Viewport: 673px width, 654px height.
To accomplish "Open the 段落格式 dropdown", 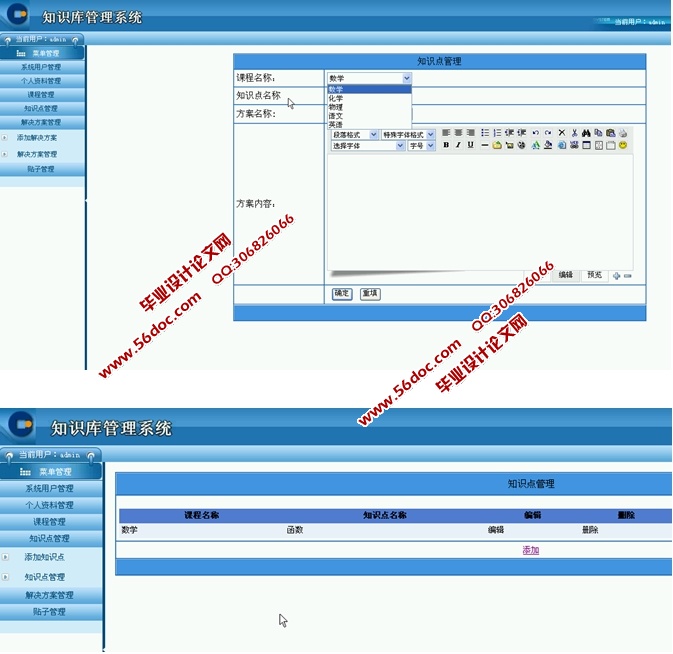I will point(355,134).
